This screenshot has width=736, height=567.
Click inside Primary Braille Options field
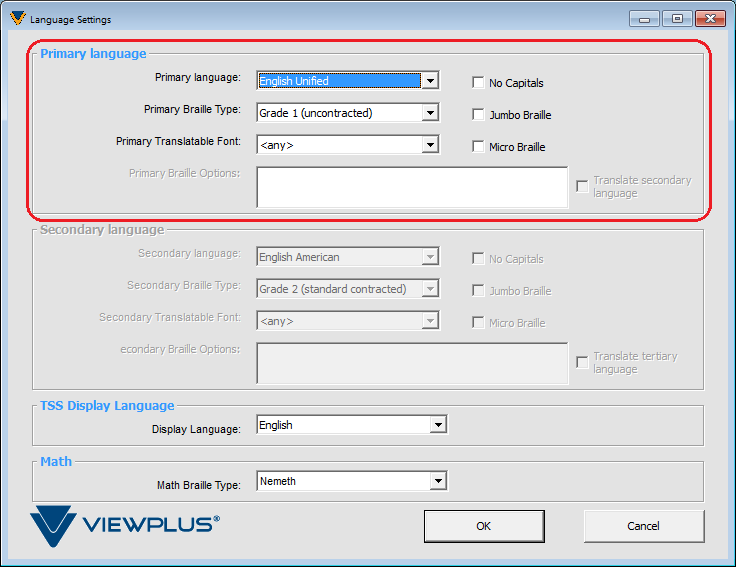click(x=412, y=187)
